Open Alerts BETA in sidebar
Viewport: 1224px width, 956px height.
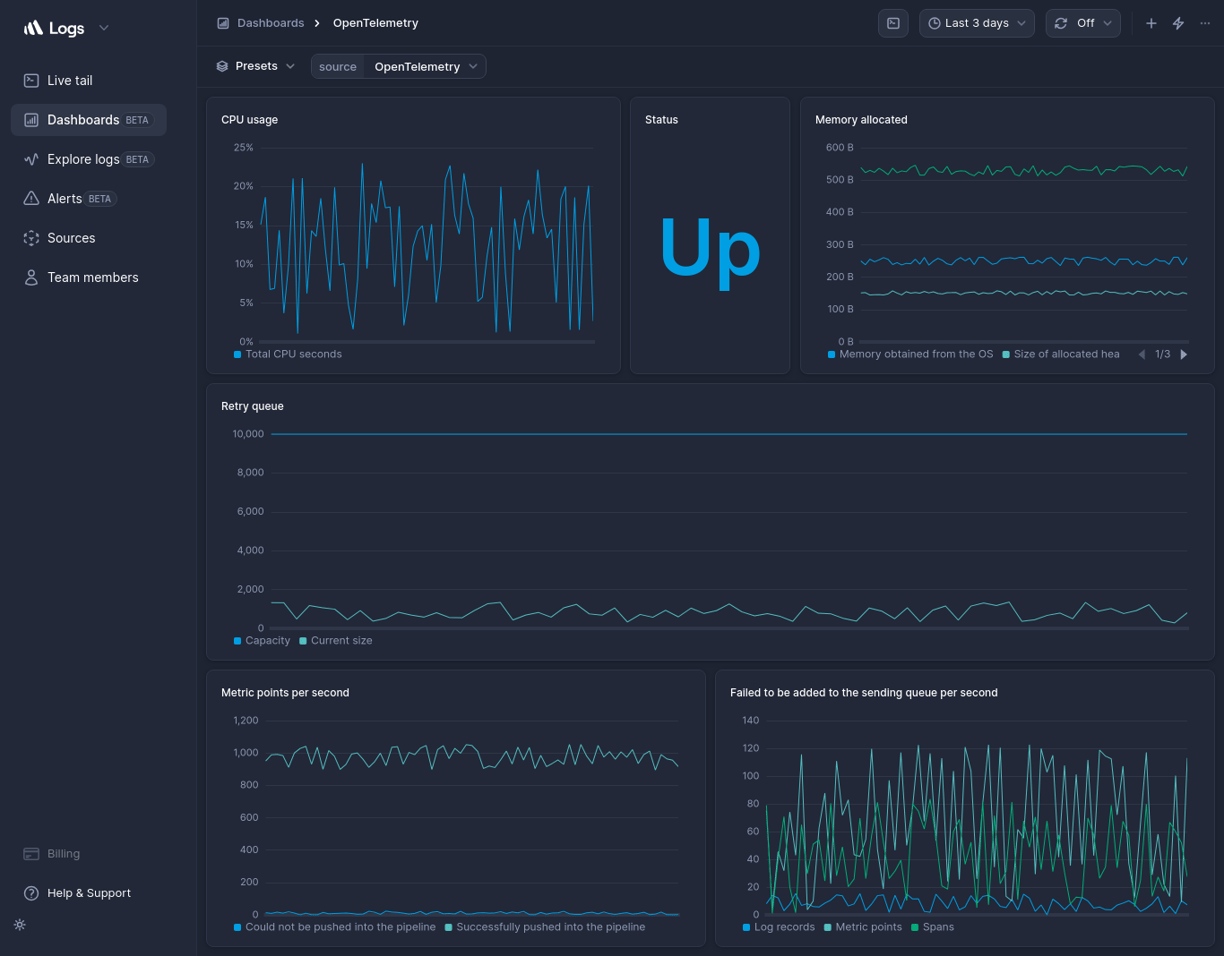(x=88, y=198)
